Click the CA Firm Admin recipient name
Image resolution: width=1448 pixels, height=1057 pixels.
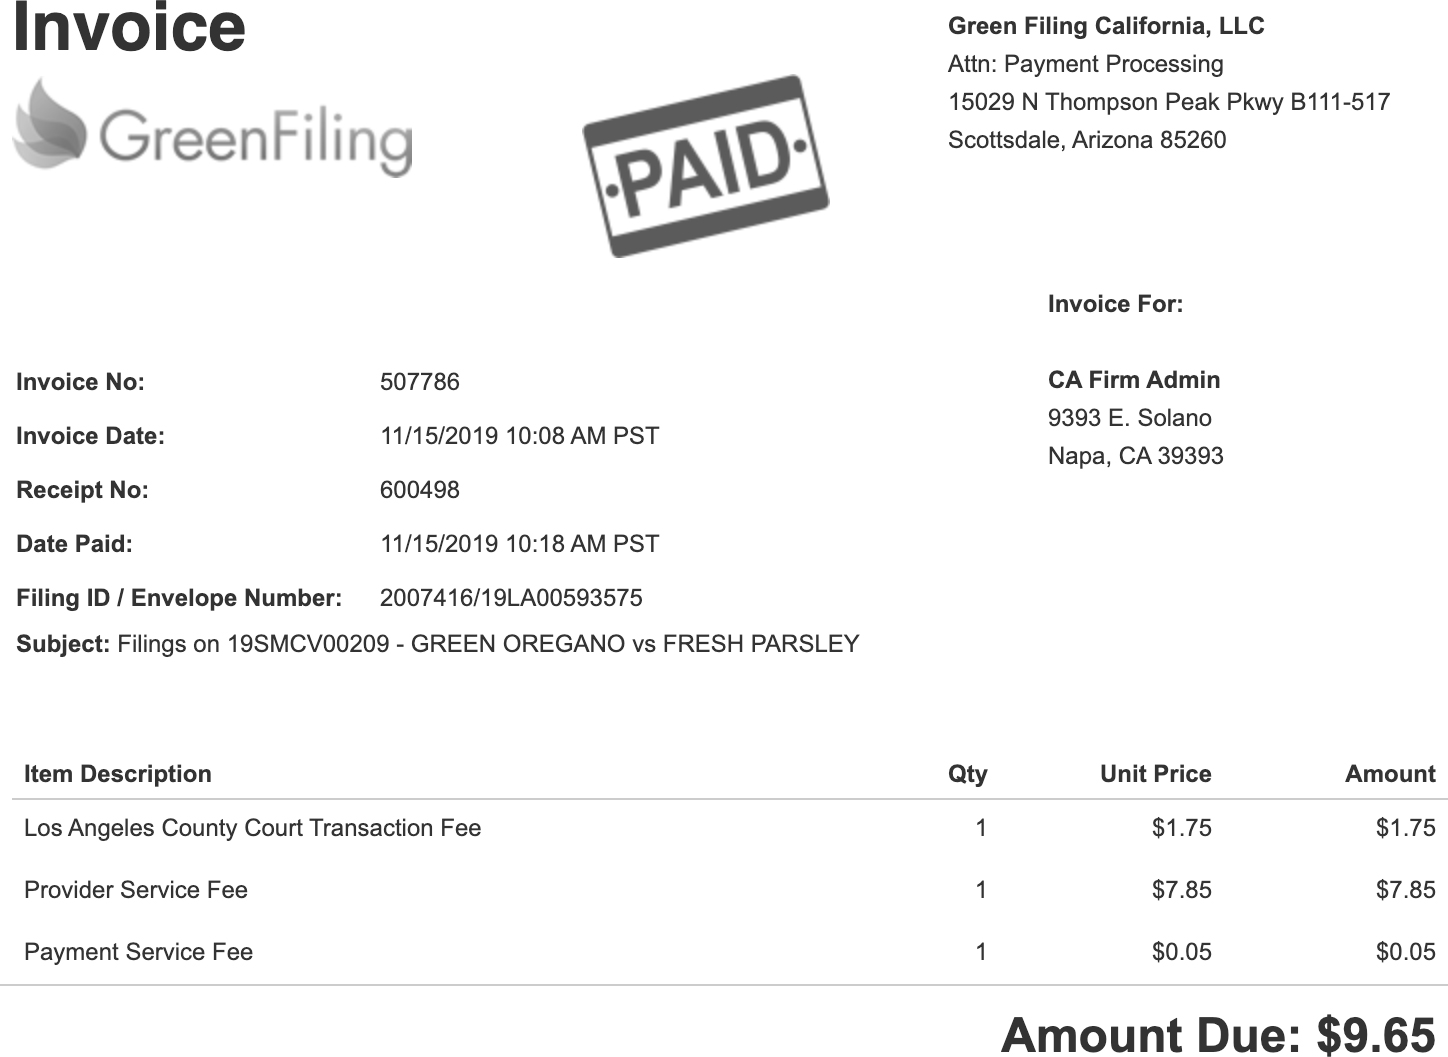pyautogui.click(x=1134, y=380)
